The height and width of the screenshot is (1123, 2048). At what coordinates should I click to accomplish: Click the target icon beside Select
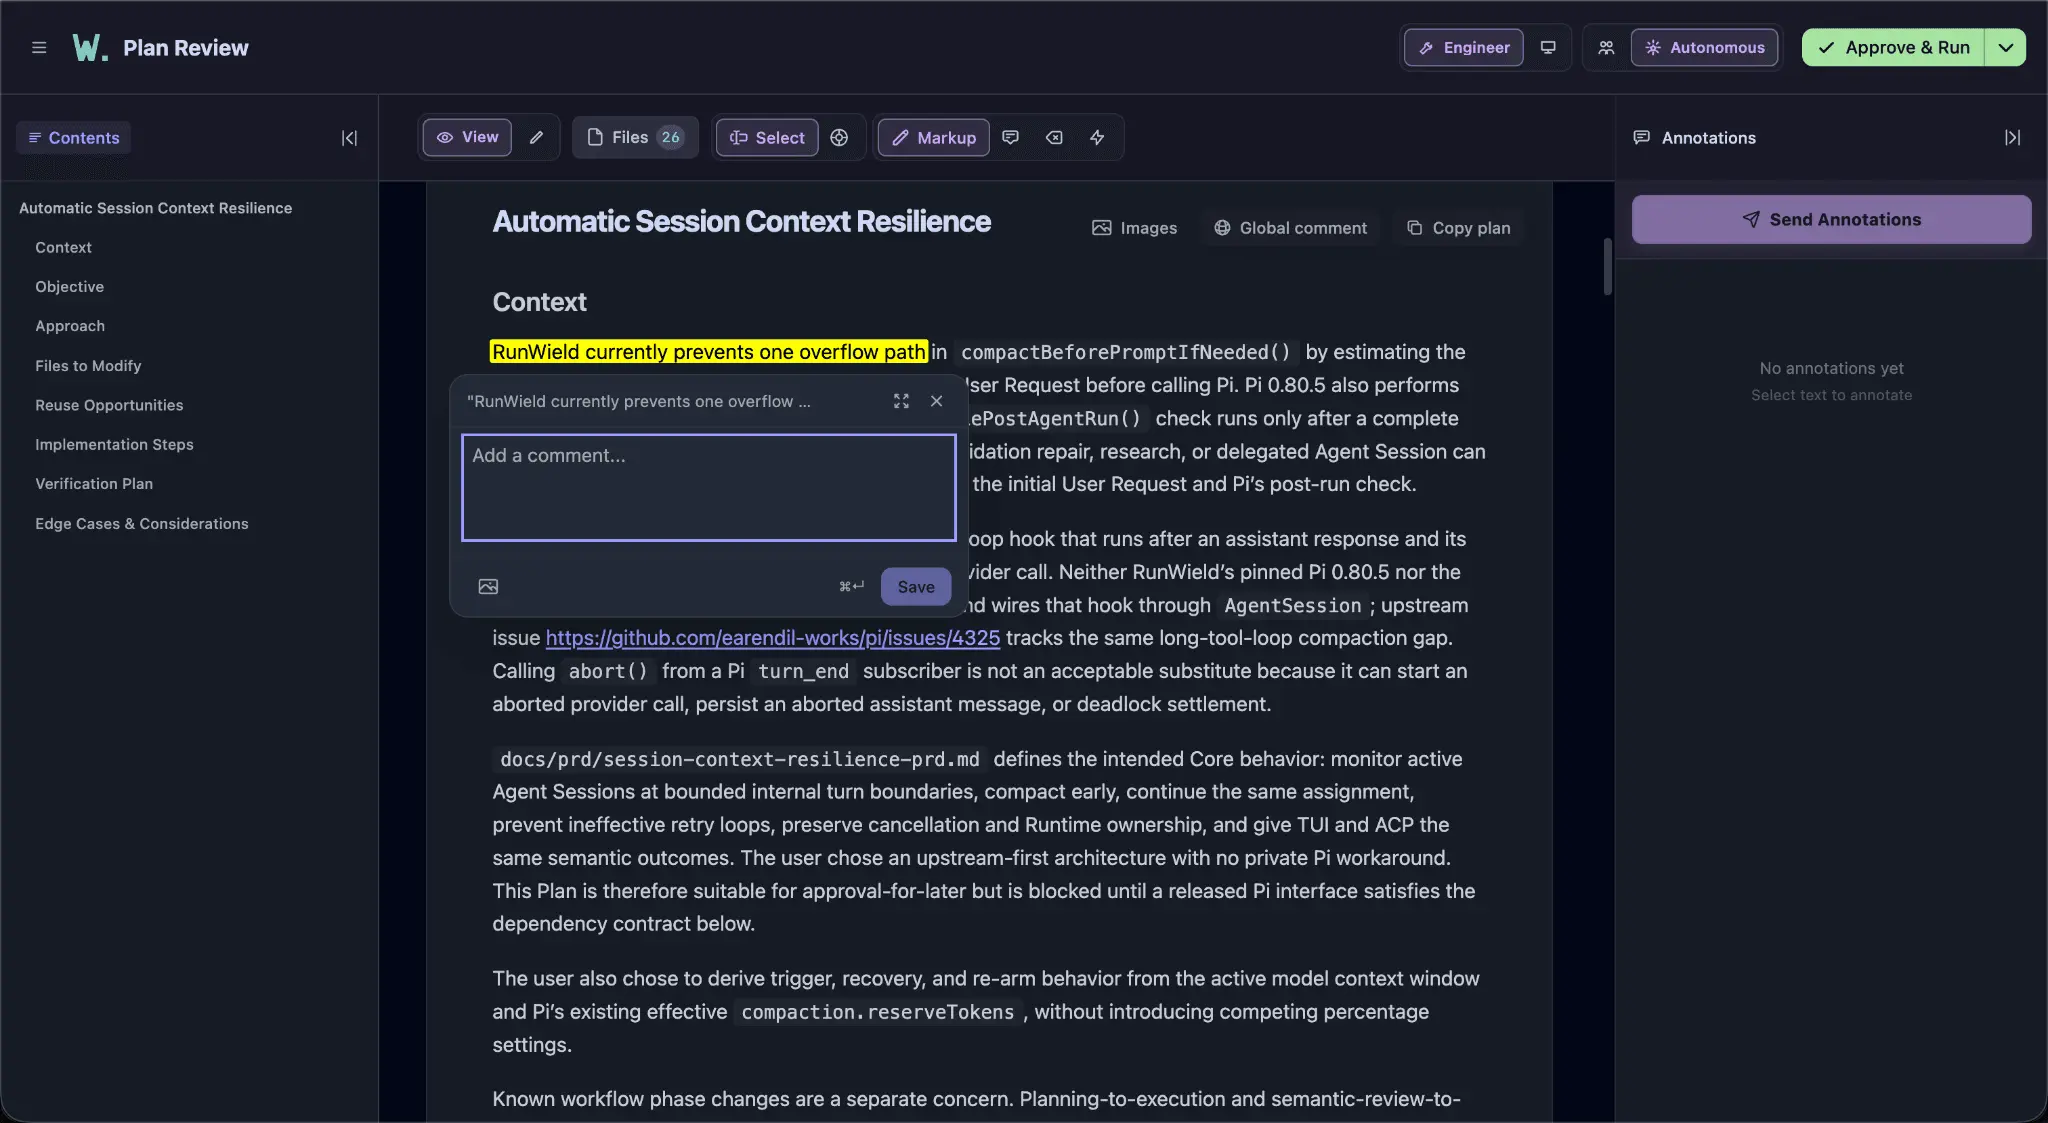click(x=839, y=138)
